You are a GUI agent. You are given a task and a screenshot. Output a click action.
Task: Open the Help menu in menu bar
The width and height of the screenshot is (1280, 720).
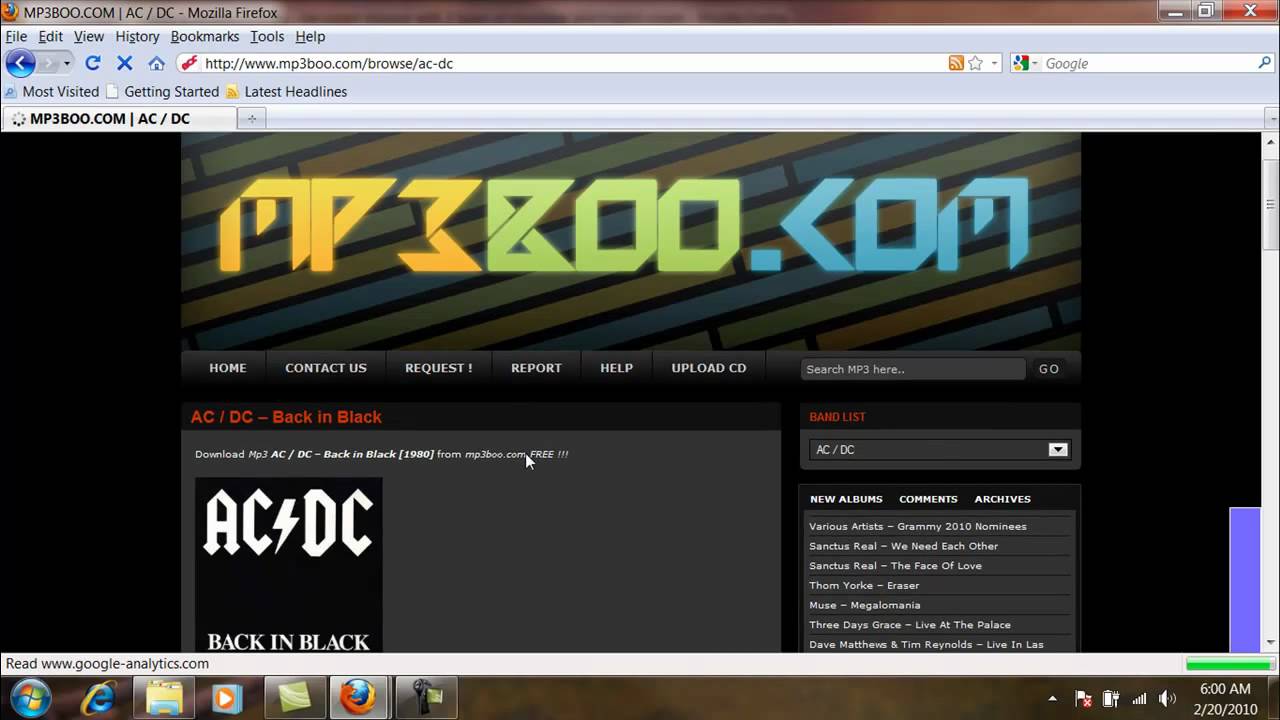point(310,36)
